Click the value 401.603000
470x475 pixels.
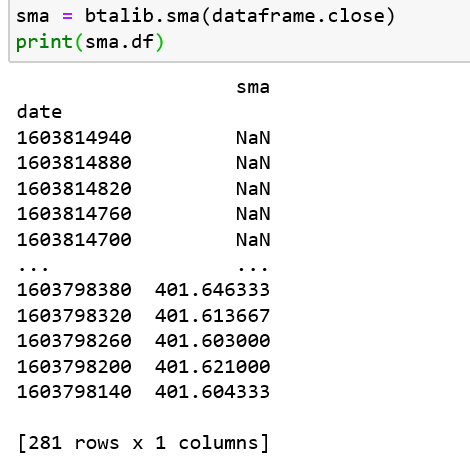coord(212,341)
